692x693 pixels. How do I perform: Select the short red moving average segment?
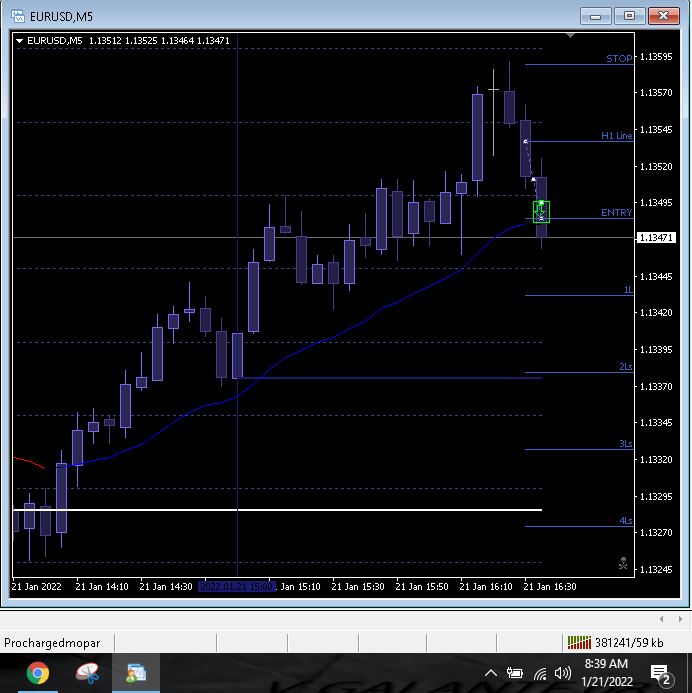point(29,462)
